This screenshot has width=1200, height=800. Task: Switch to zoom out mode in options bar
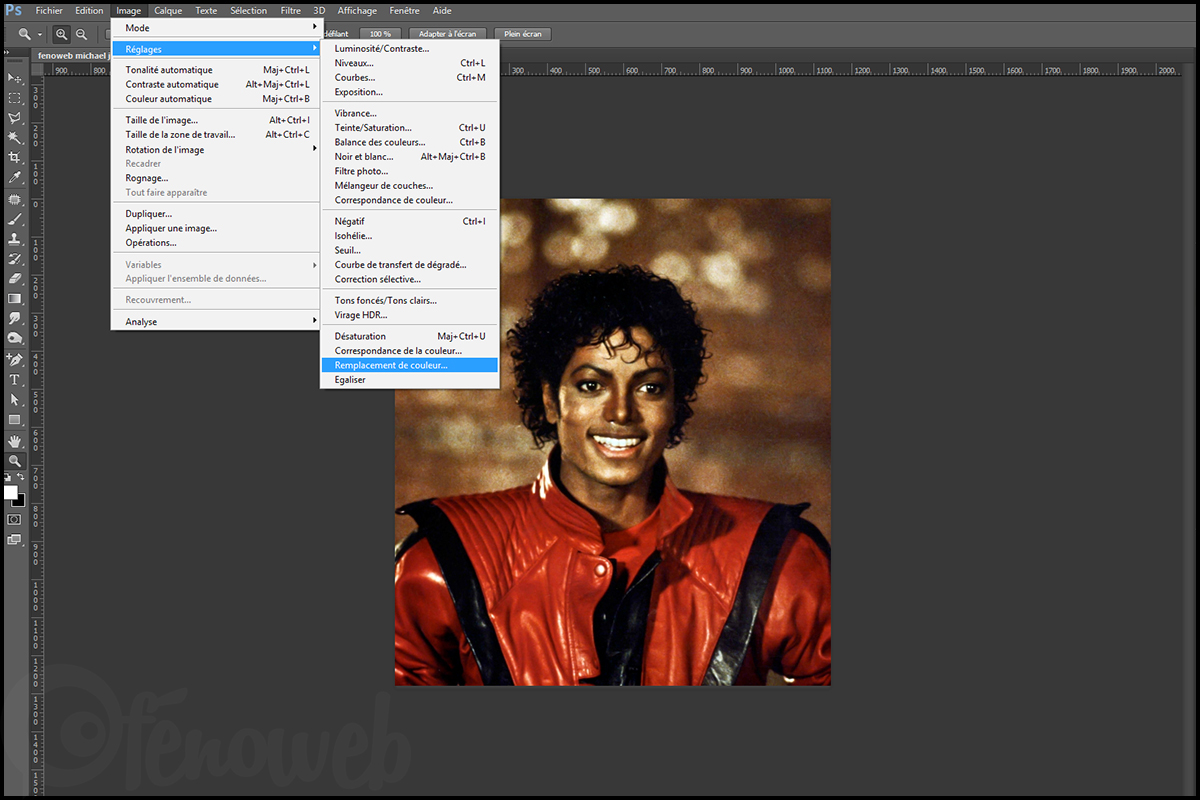click(81, 34)
